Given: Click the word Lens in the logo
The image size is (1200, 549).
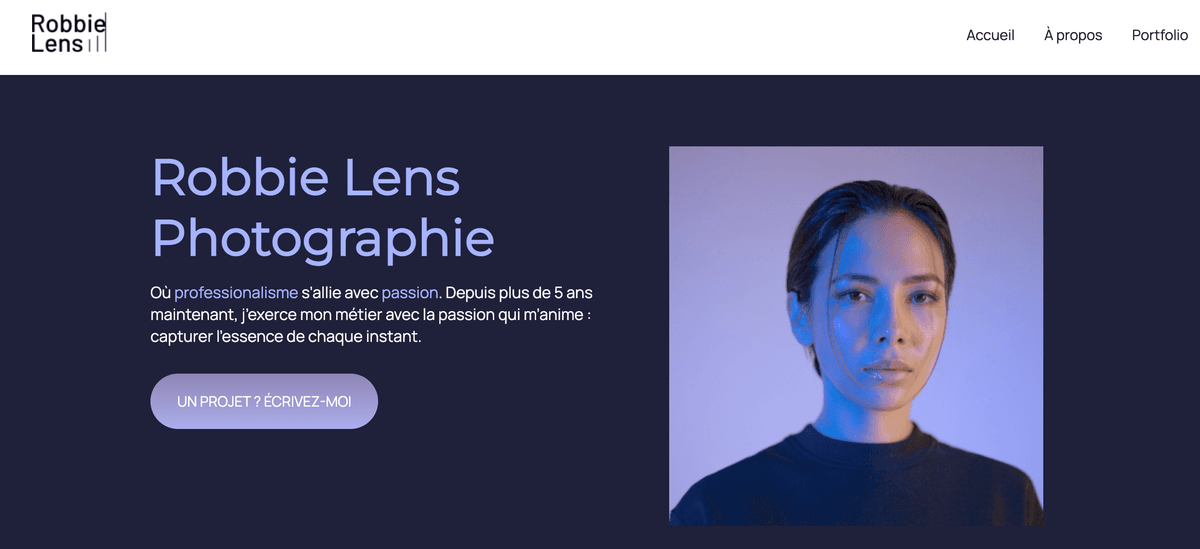Looking at the screenshot, I should tap(56, 44).
